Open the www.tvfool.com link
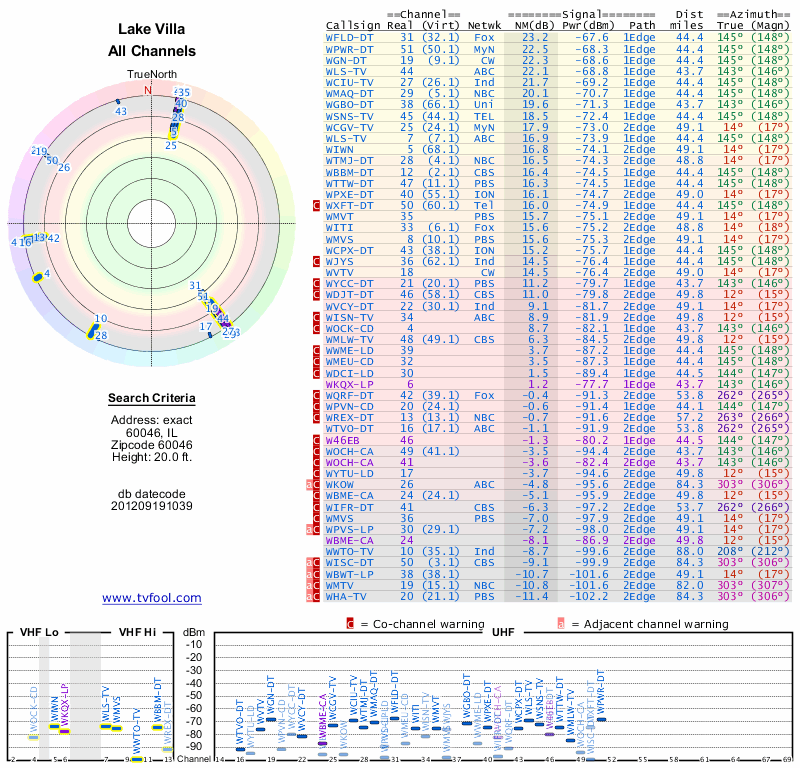This screenshot has height=768, width=800. click(152, 598)
